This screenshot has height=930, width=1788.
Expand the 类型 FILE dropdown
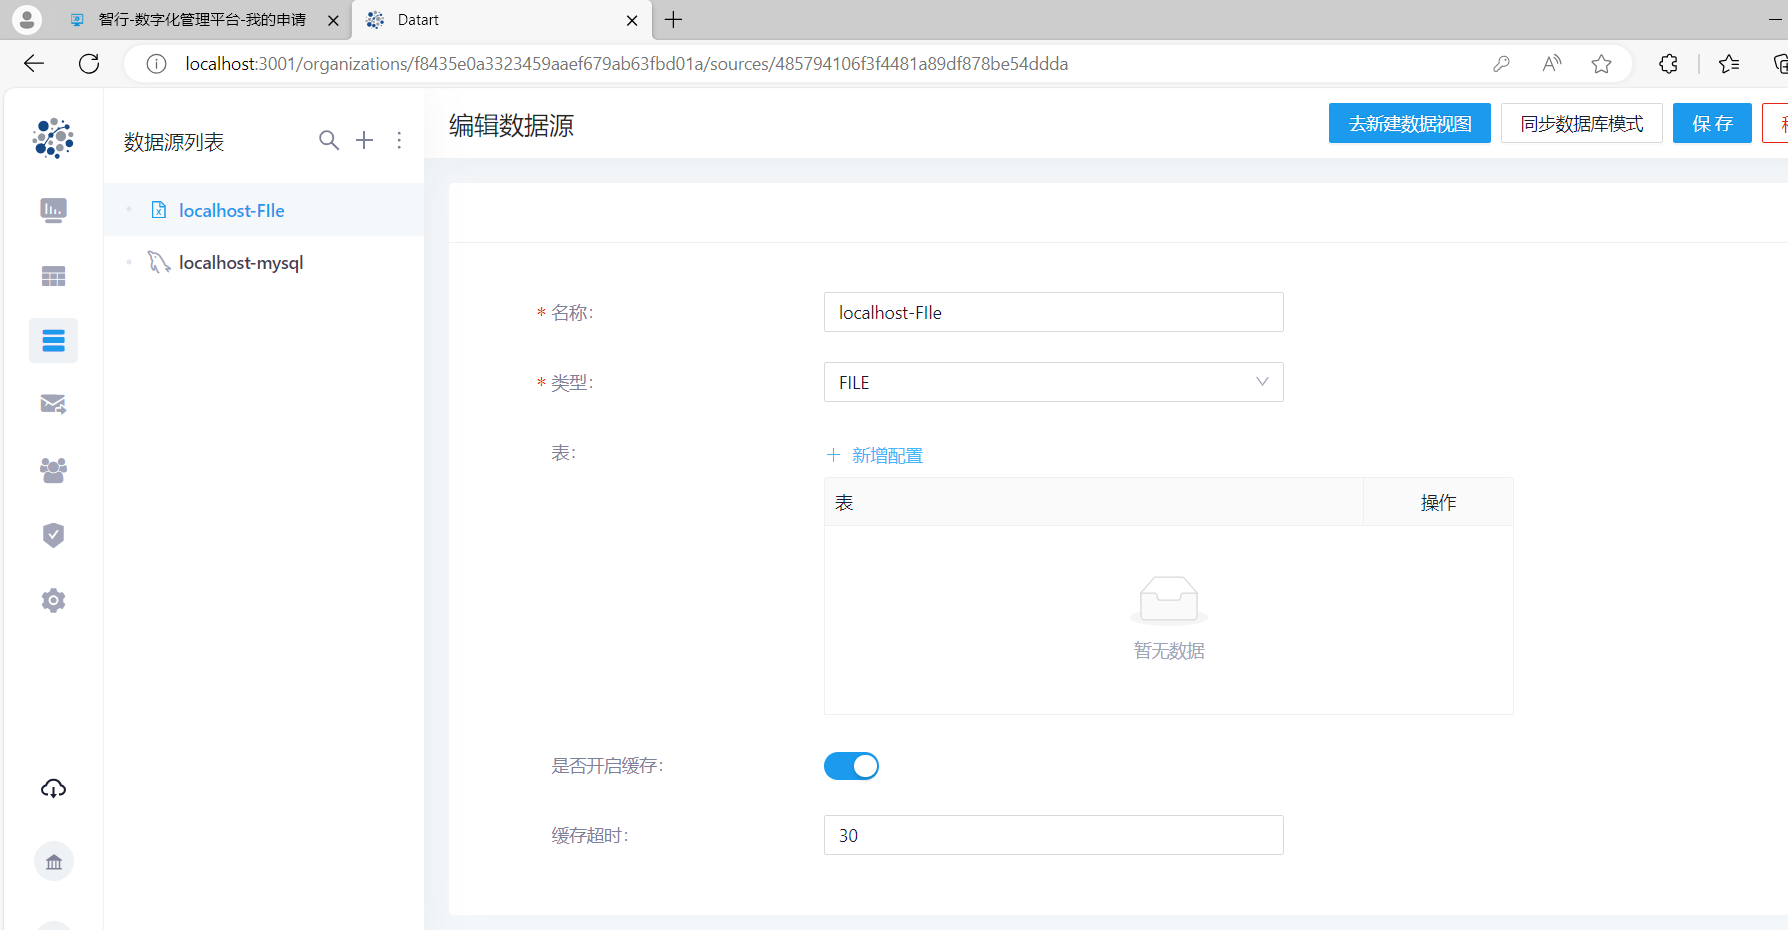[x=1053, y=382]
